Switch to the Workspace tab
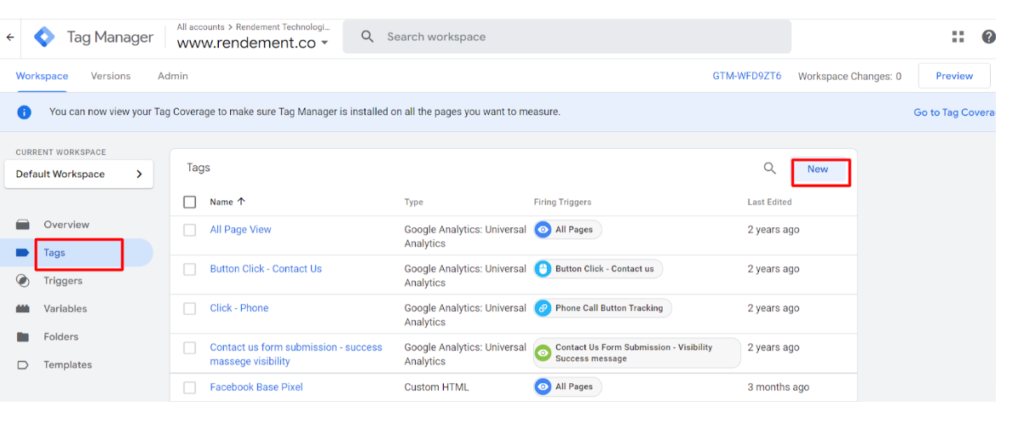The height and width of the screenshot is (435, 1024). (x=42, y=76)
